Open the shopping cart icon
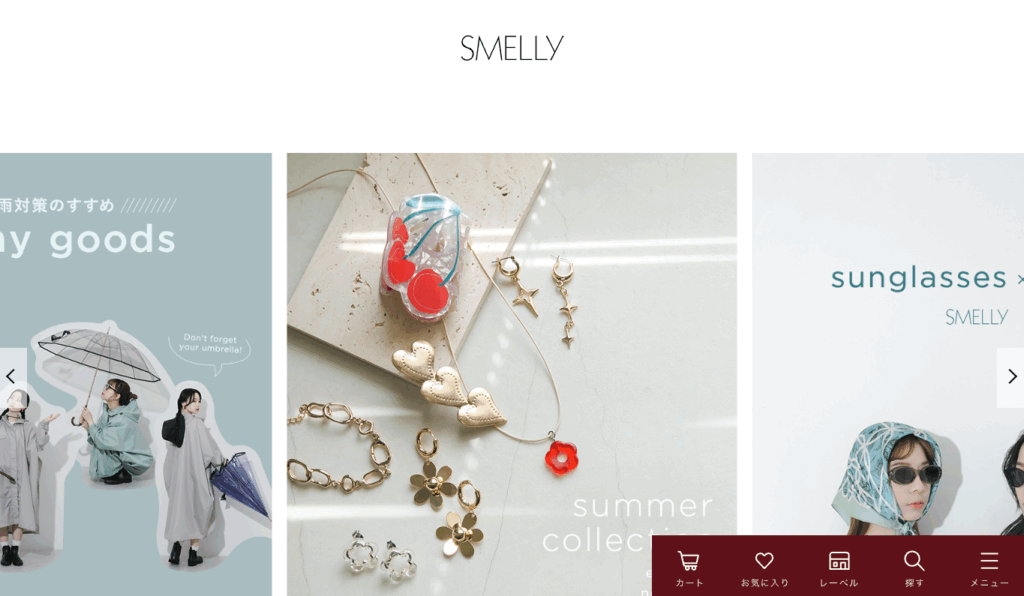This screenshot has width=1024, height=596. click(689, 561)
